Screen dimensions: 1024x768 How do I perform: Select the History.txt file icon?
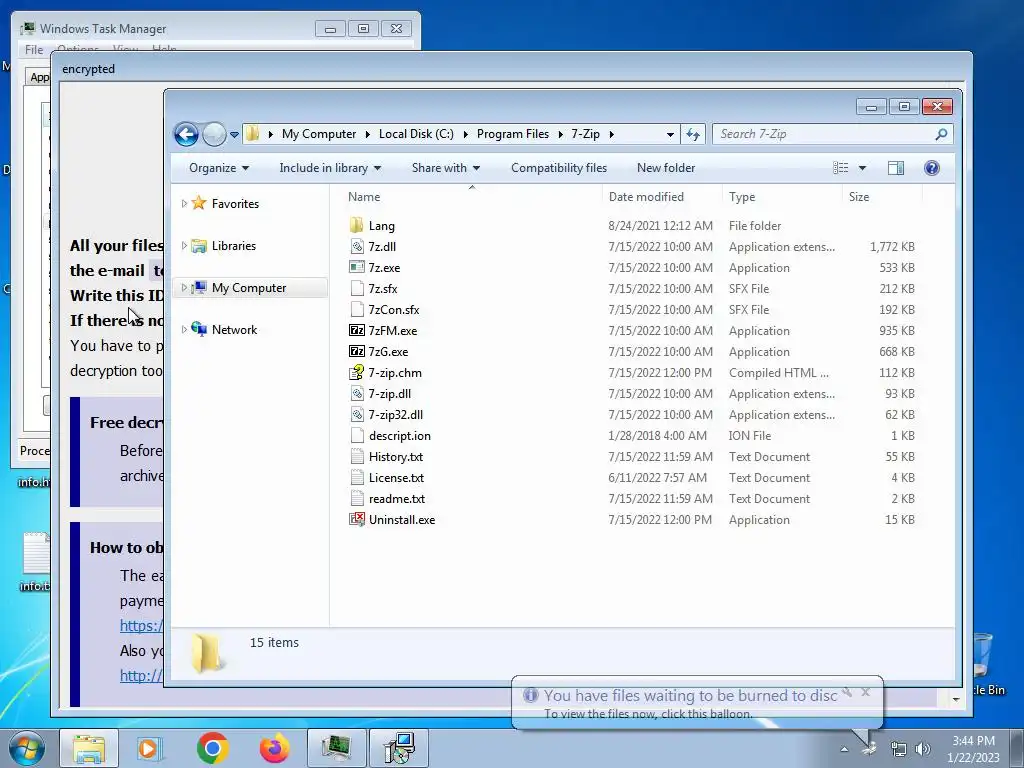tap(357, 456)
